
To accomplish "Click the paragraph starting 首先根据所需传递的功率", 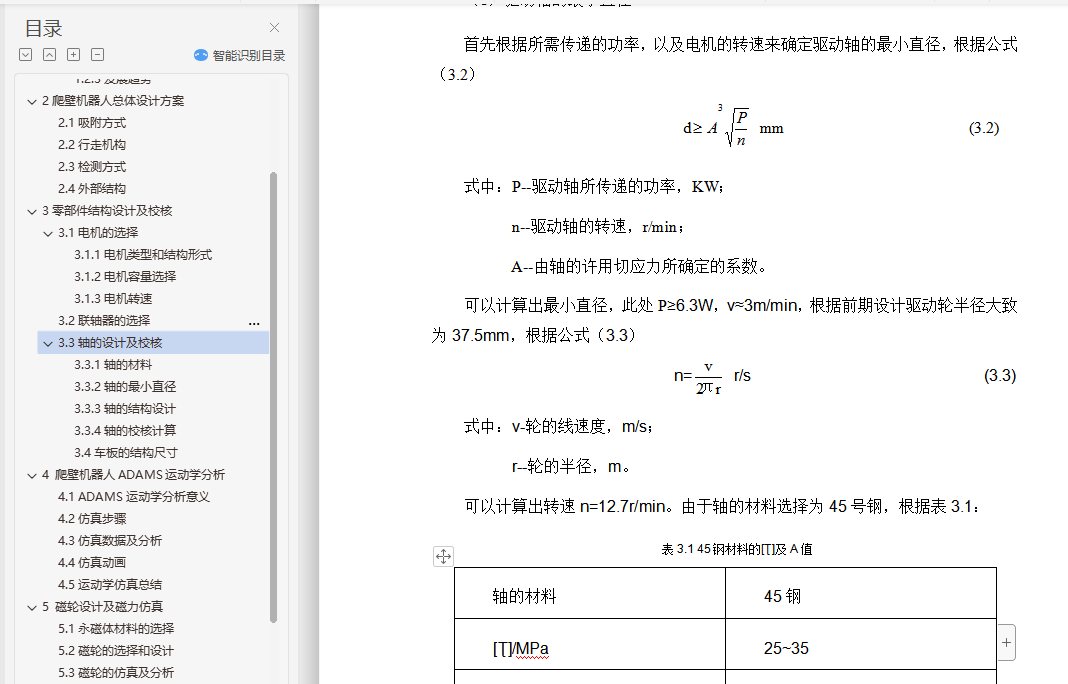I will coord(724,59).
